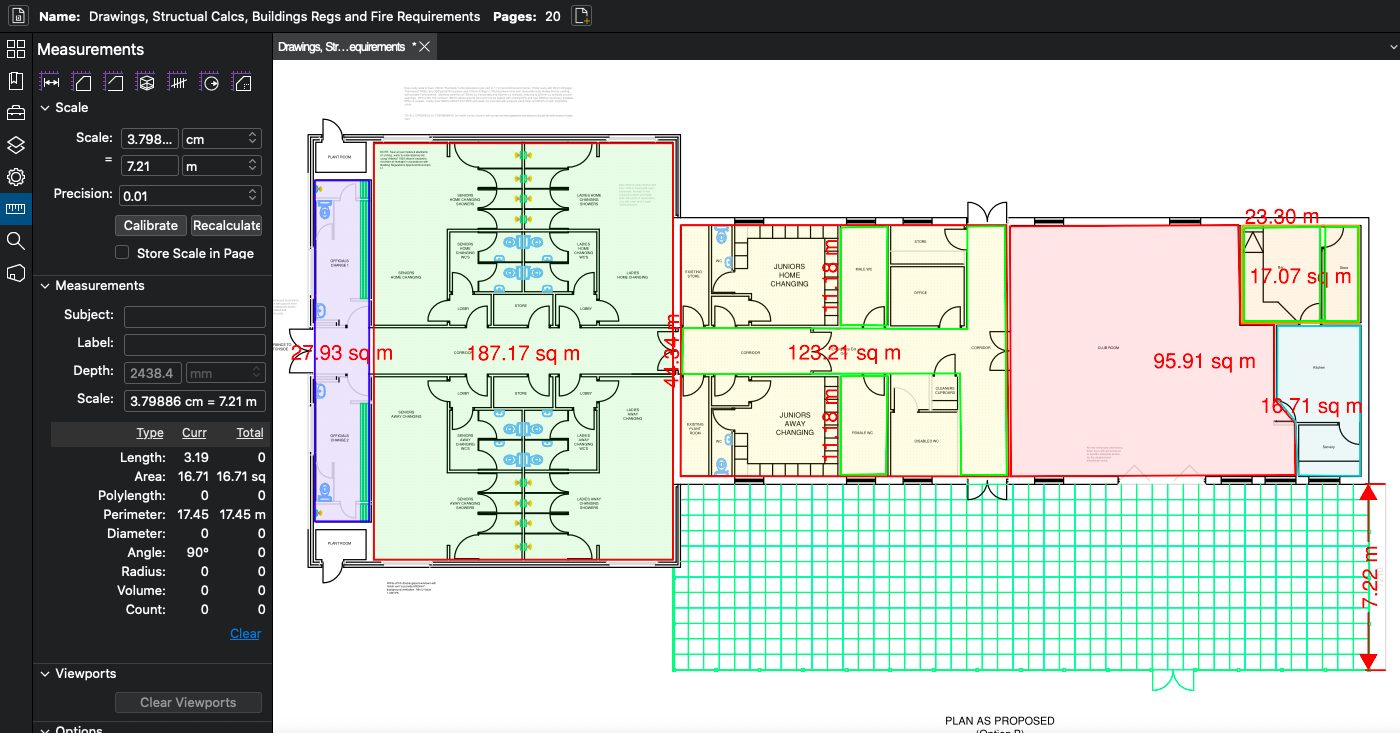1400x733 pixels.
Task: Focus the Depth 2438.4 field
Action: coord(153,372)
